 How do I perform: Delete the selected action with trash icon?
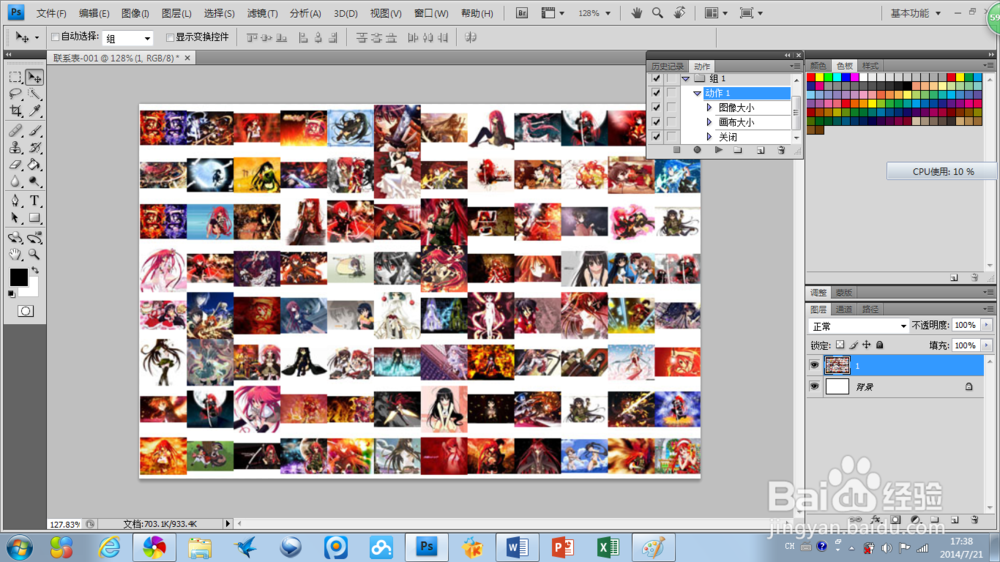tap(781, 151)
